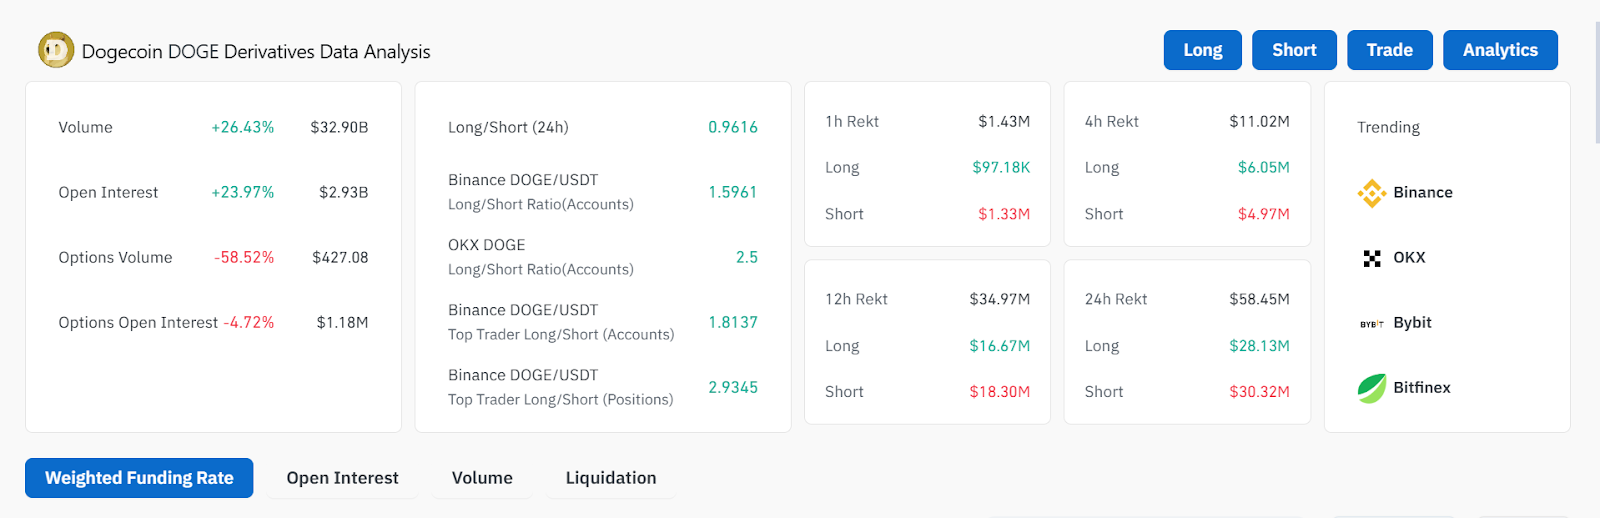Show the Liquidation tab
Viewport: 1600px width, 518px height.
pos(611,478)
